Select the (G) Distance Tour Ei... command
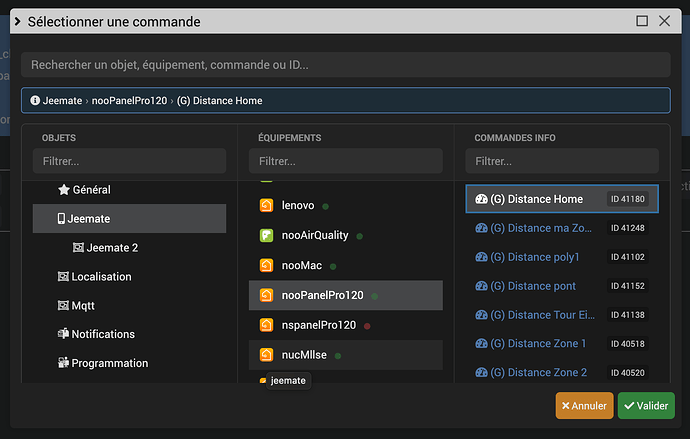 562,315
